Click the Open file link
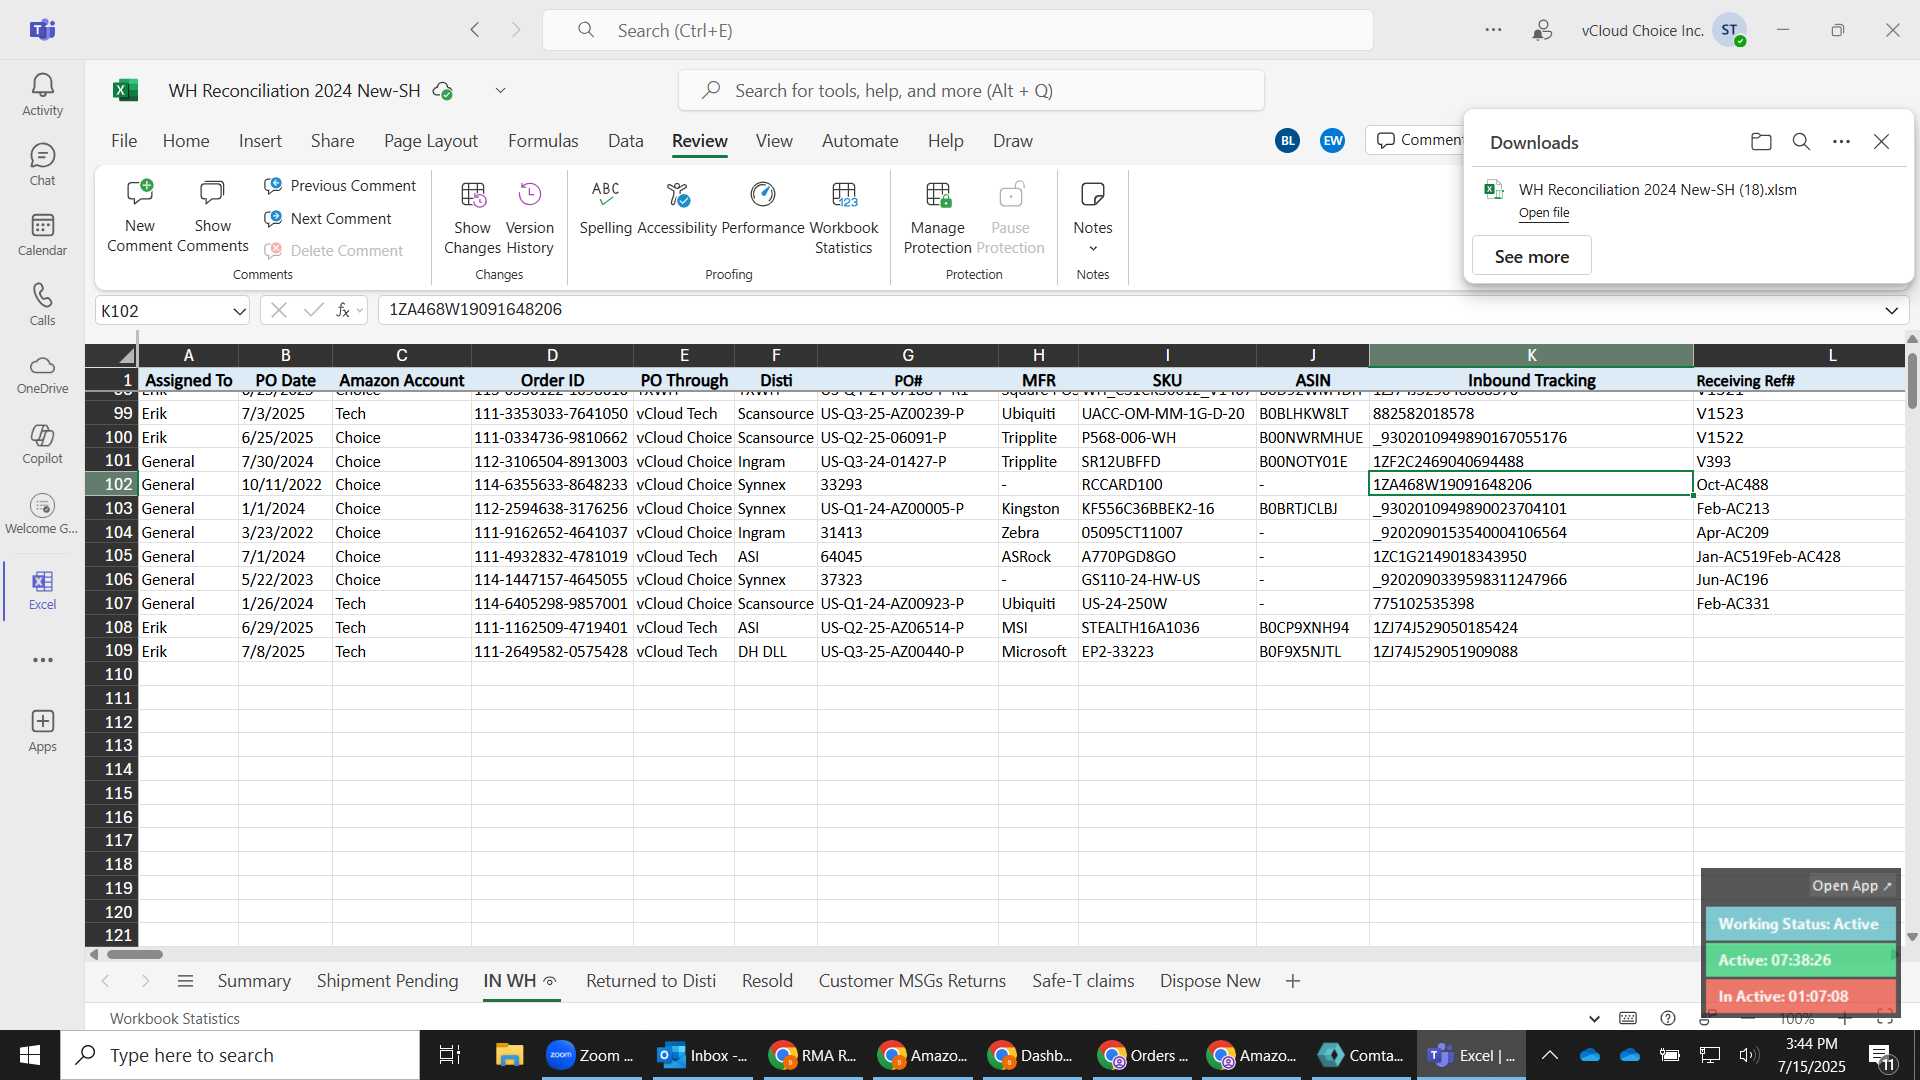This screenshot has height=1080, width=1920. [1544, 213]
